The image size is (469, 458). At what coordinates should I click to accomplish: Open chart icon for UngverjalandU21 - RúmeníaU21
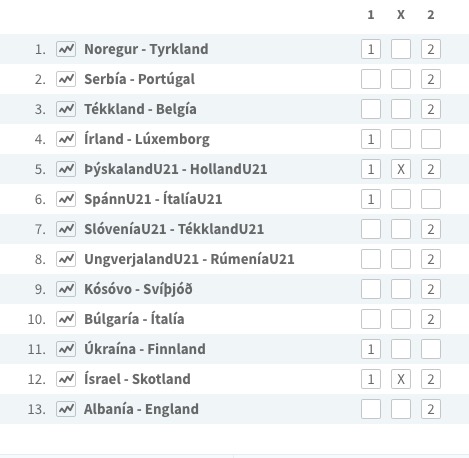66,259
